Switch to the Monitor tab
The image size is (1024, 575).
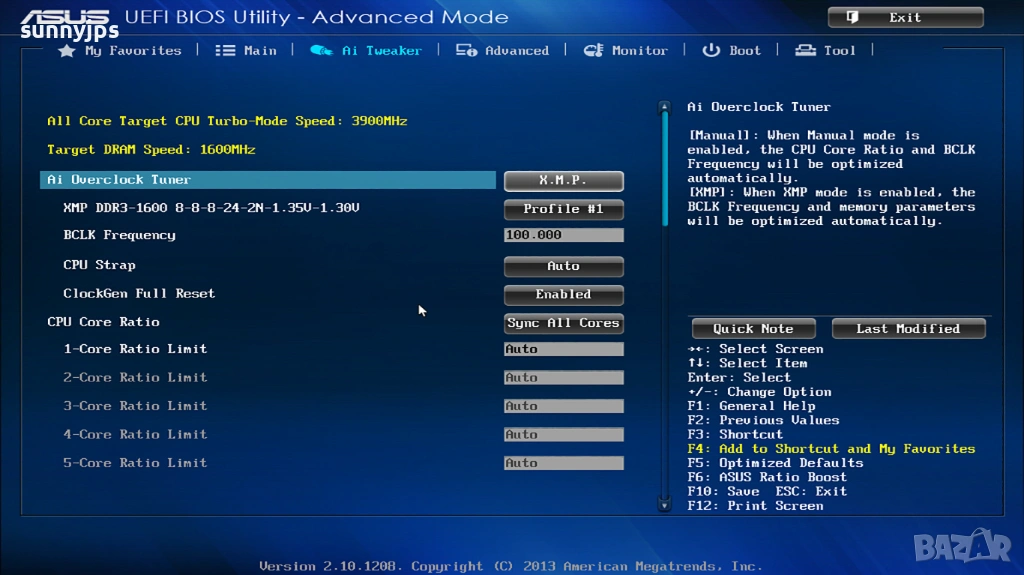639,51
